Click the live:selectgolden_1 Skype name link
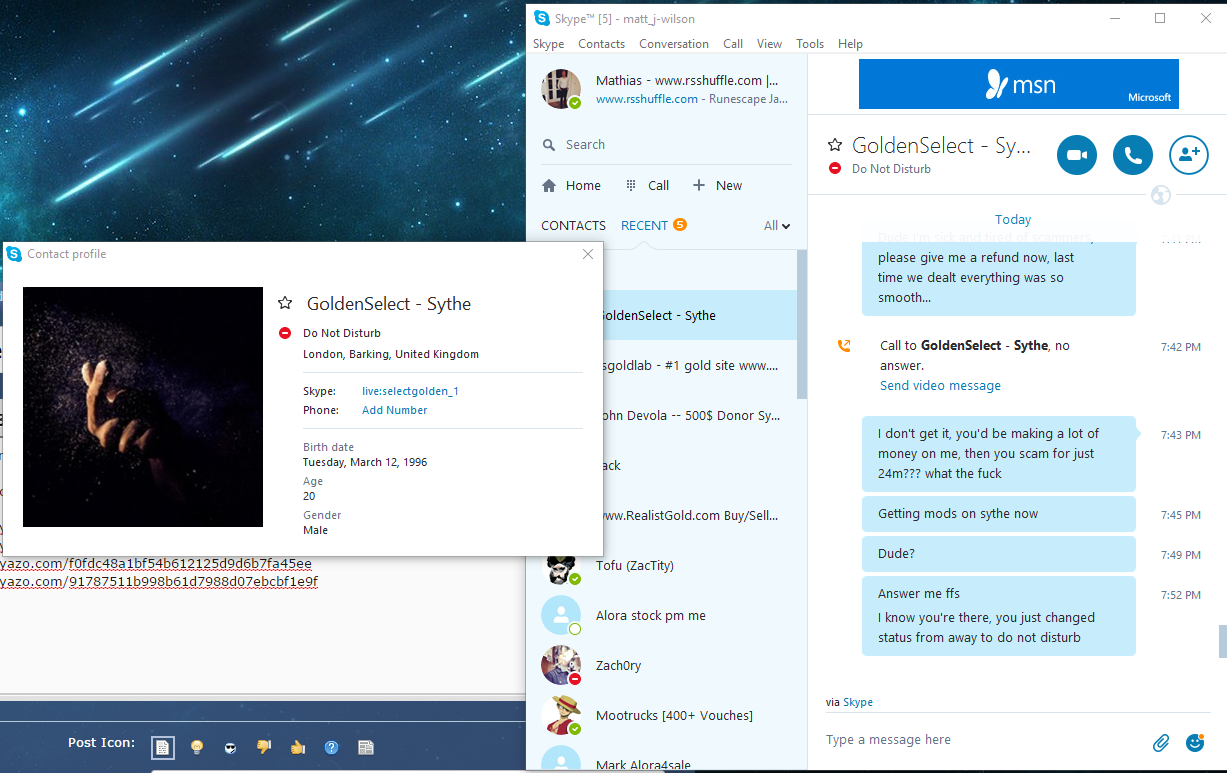This screenshot has height=773, width=1227. pyautogui.click(x=410, y=391)
